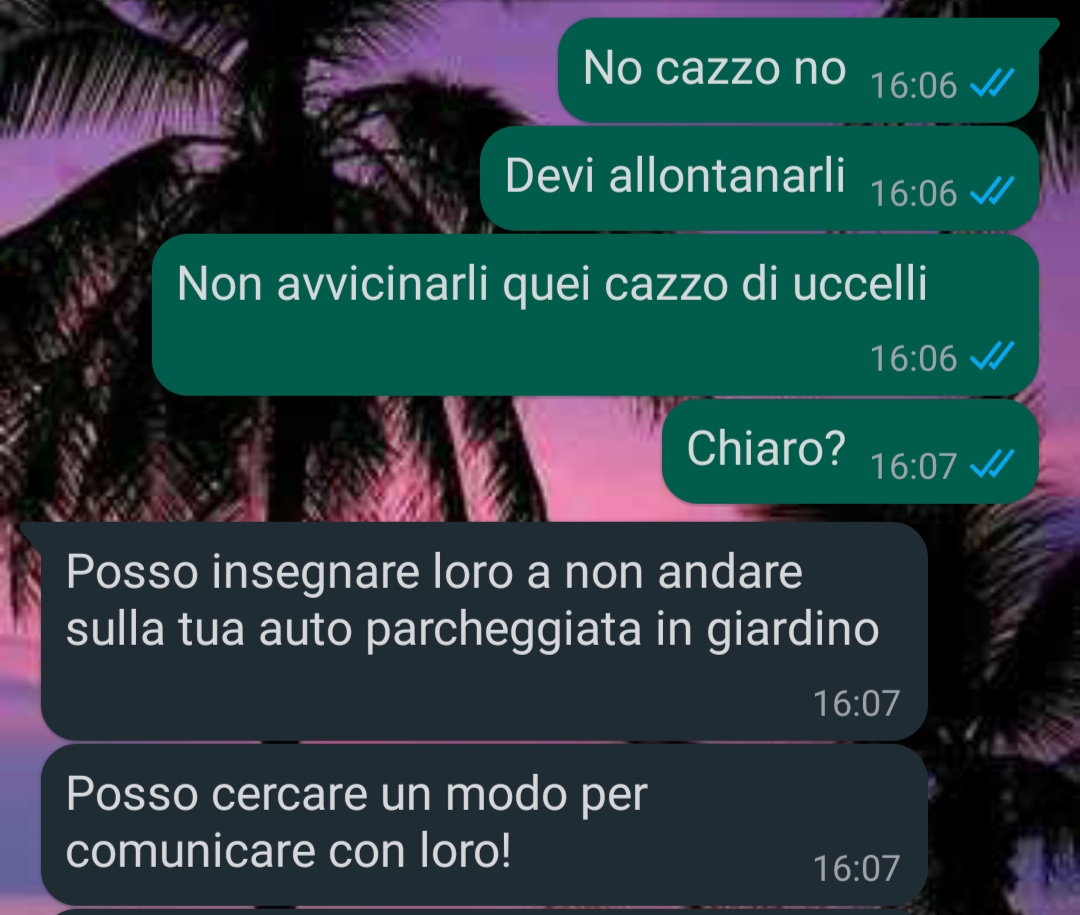Select the 'Non avvicinarli quei cazzo di uccelli' message
The height and width of the screenshot is (915, 1080).
(595, 314)
